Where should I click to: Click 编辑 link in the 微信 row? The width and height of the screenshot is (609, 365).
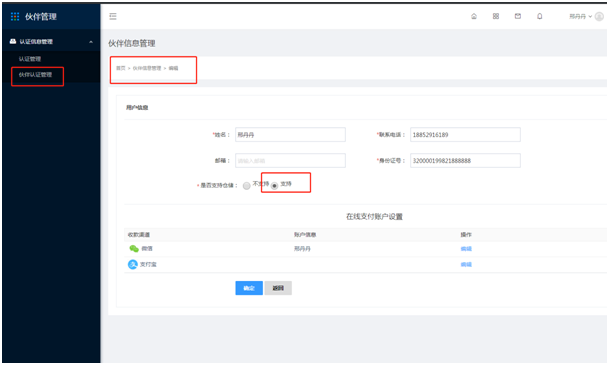point(466,249)
